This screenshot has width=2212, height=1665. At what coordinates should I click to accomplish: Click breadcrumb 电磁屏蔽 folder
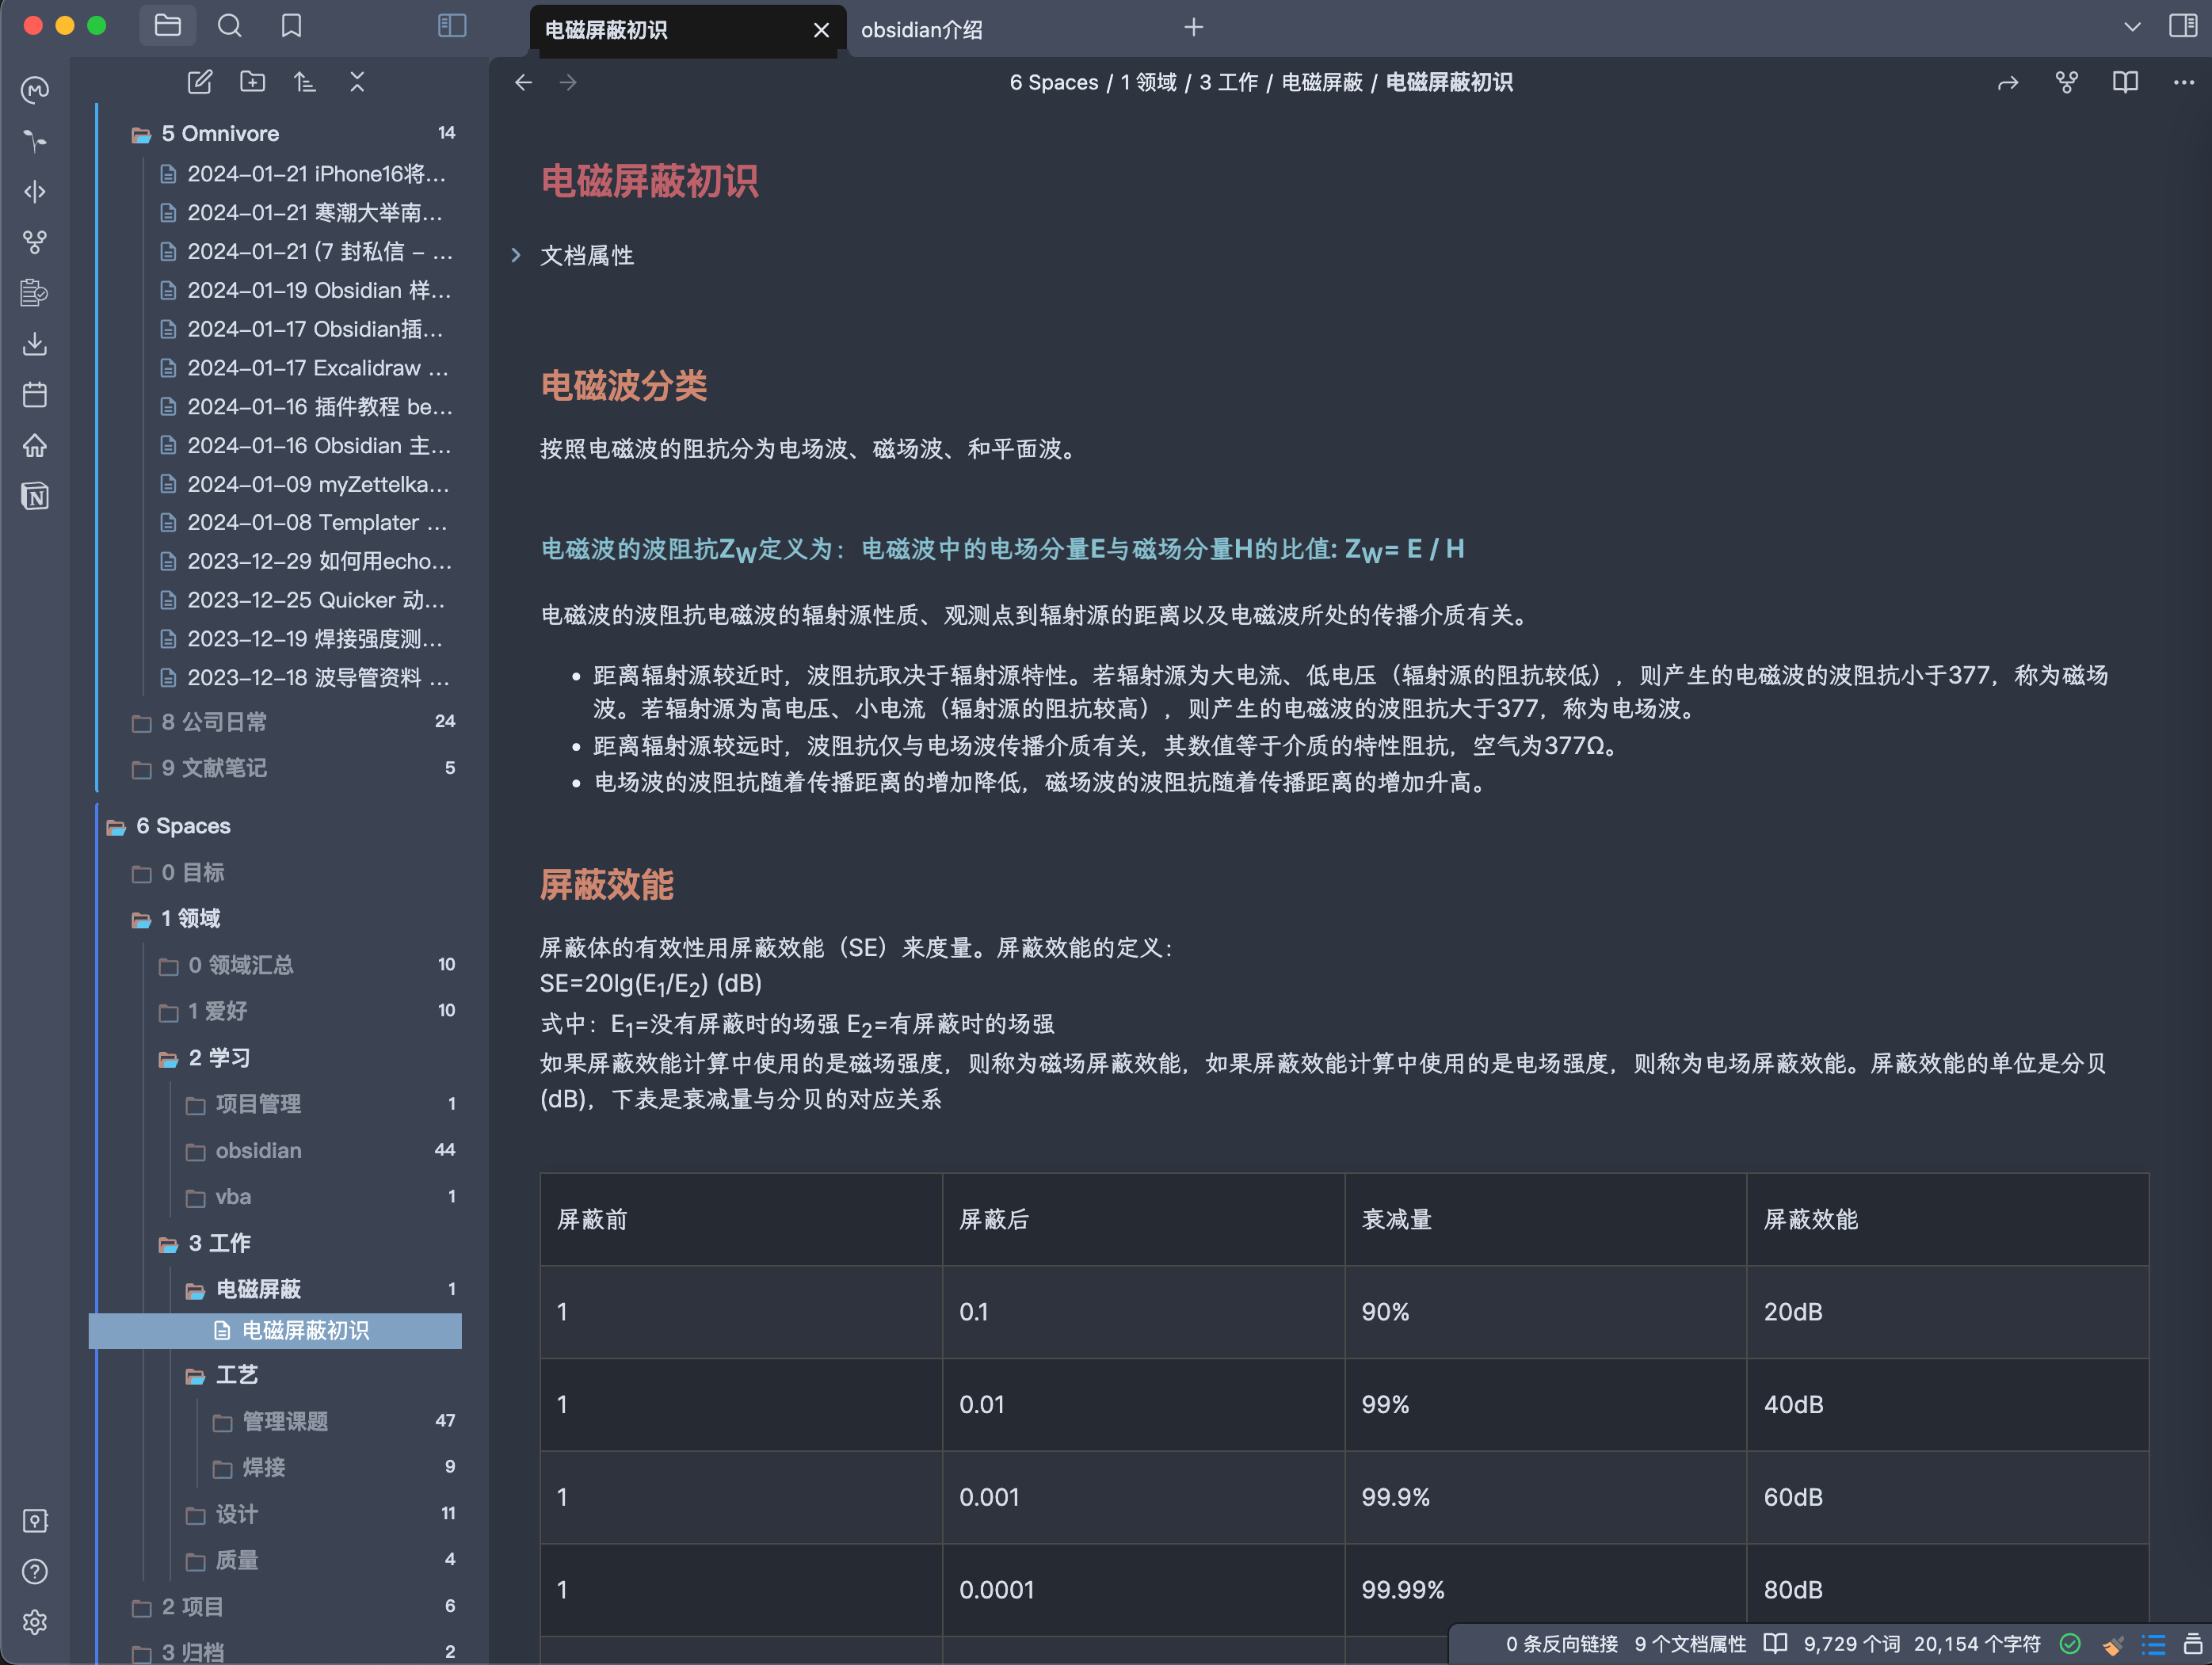coord(1322,83)
